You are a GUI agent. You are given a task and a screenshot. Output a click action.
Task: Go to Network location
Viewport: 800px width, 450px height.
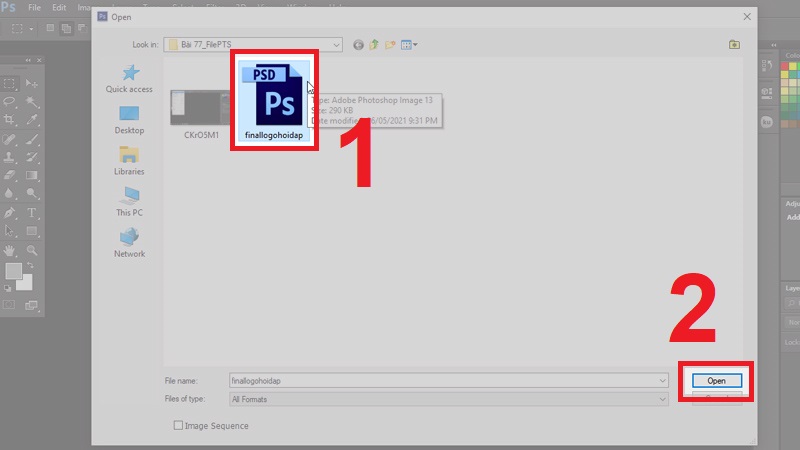pos(129,243)
